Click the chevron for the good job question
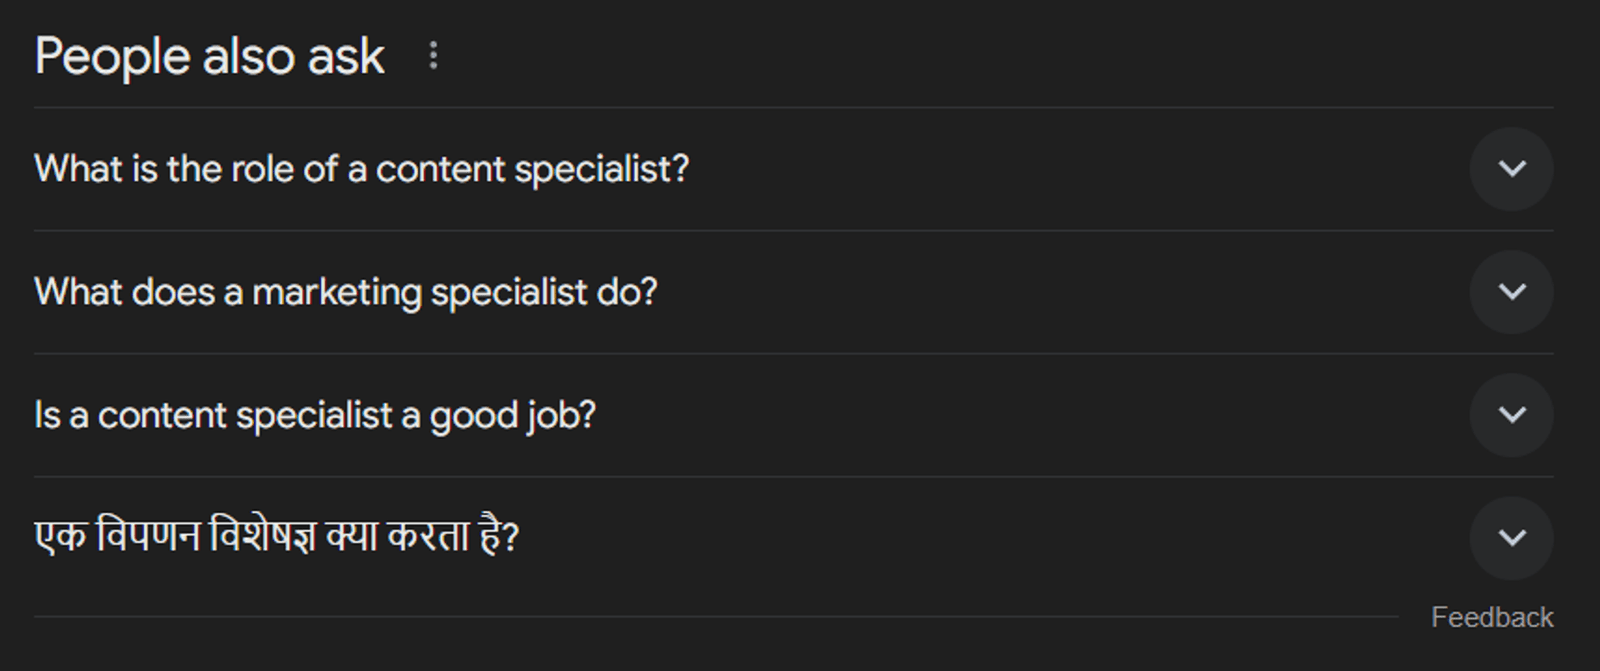 click(x=1511, y=415)
